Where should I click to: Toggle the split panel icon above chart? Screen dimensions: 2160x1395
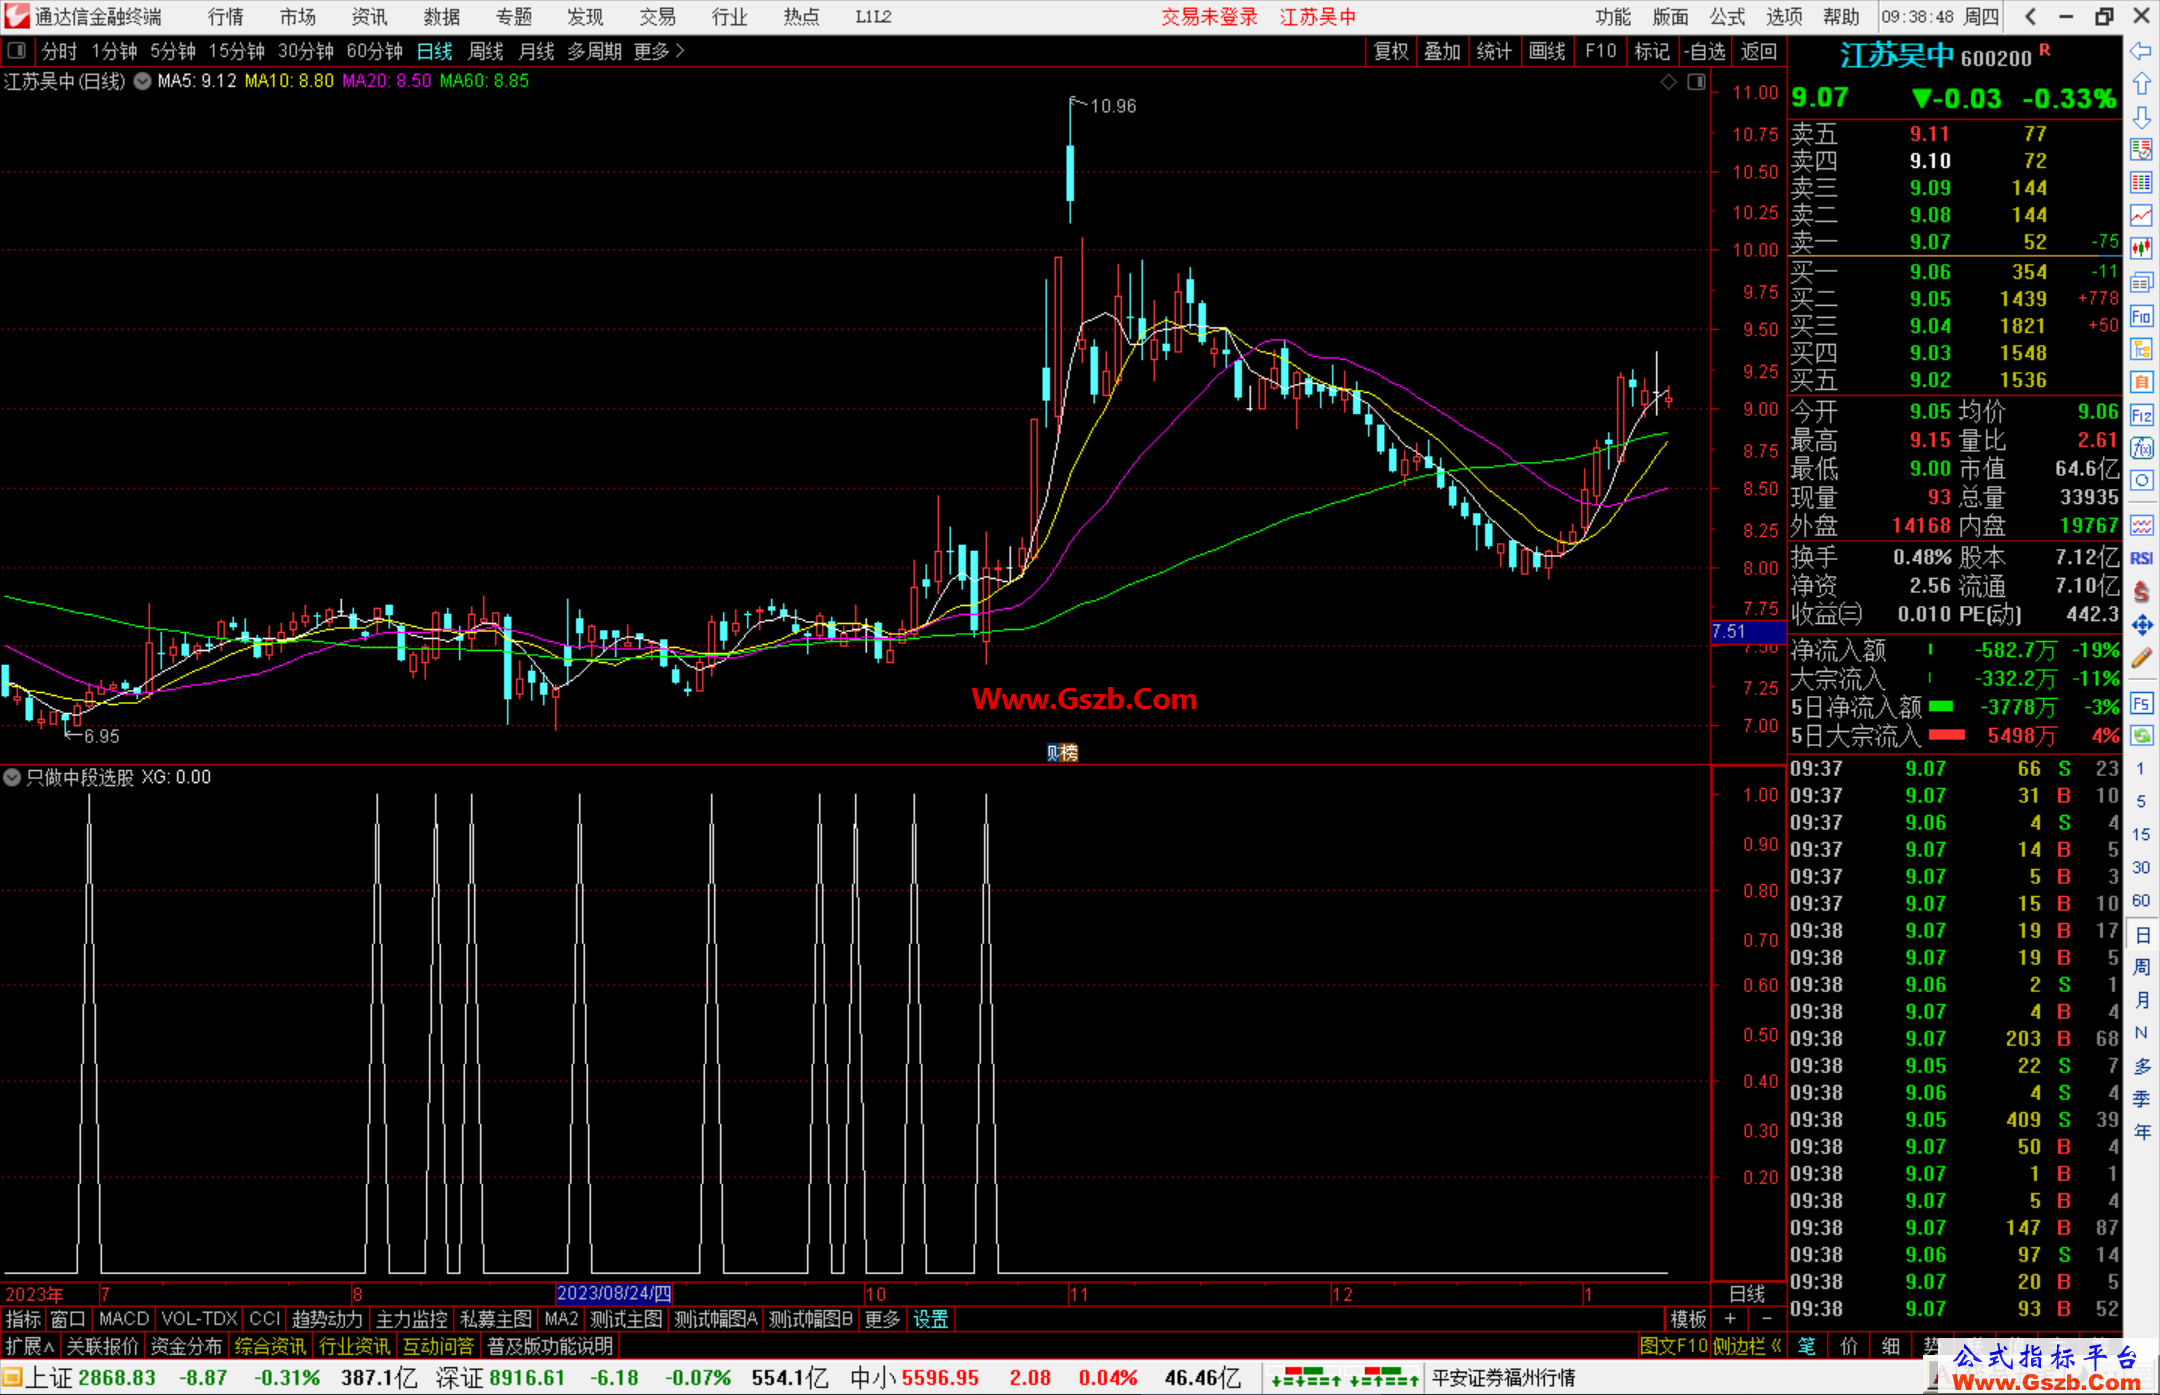click(1696, 82)
